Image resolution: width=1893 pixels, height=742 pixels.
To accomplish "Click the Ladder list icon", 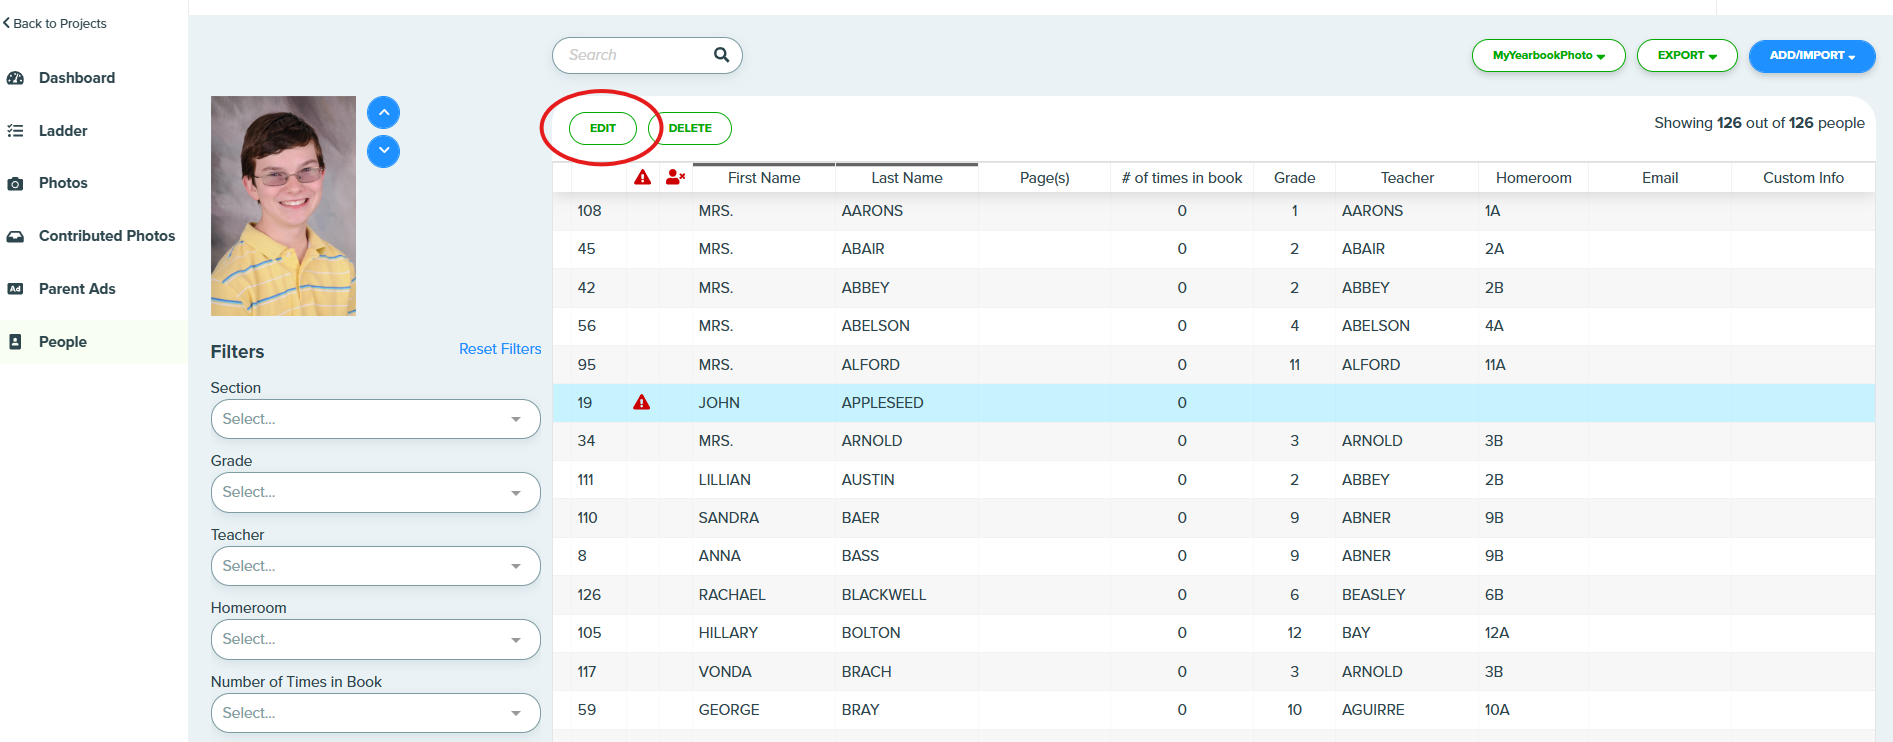I will tap(15, 131).
